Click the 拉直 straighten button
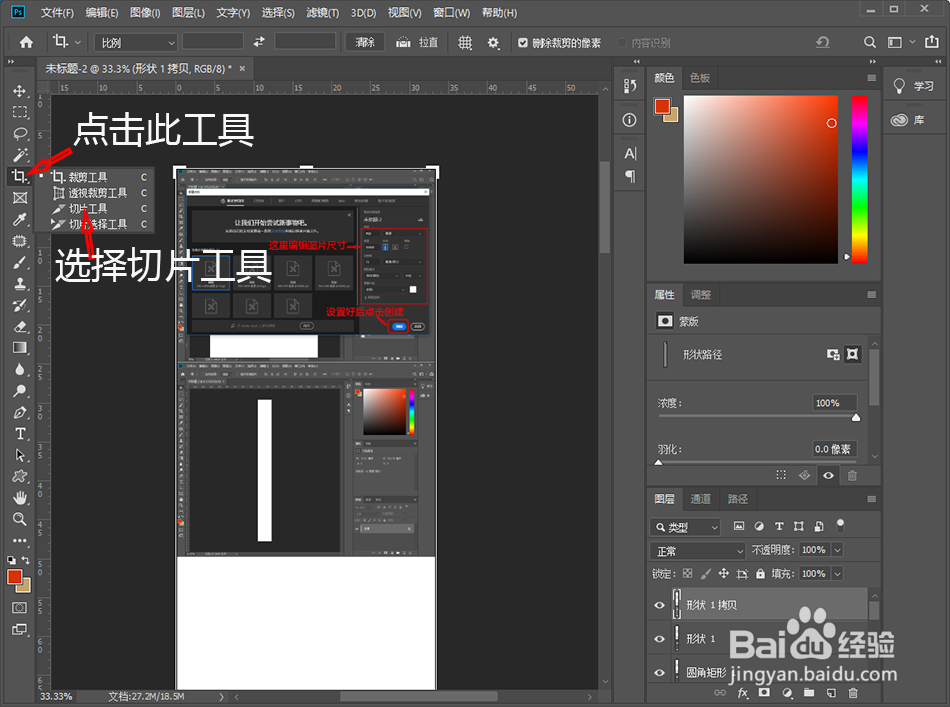Screen dimensions: 950x707 pos(417,42)
